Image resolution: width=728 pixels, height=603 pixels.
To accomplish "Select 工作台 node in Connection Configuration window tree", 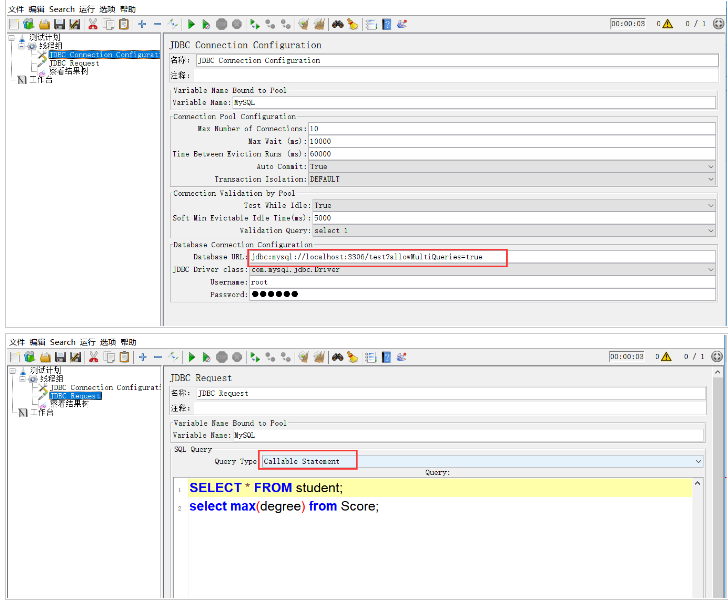I will (x=41, y=80).
